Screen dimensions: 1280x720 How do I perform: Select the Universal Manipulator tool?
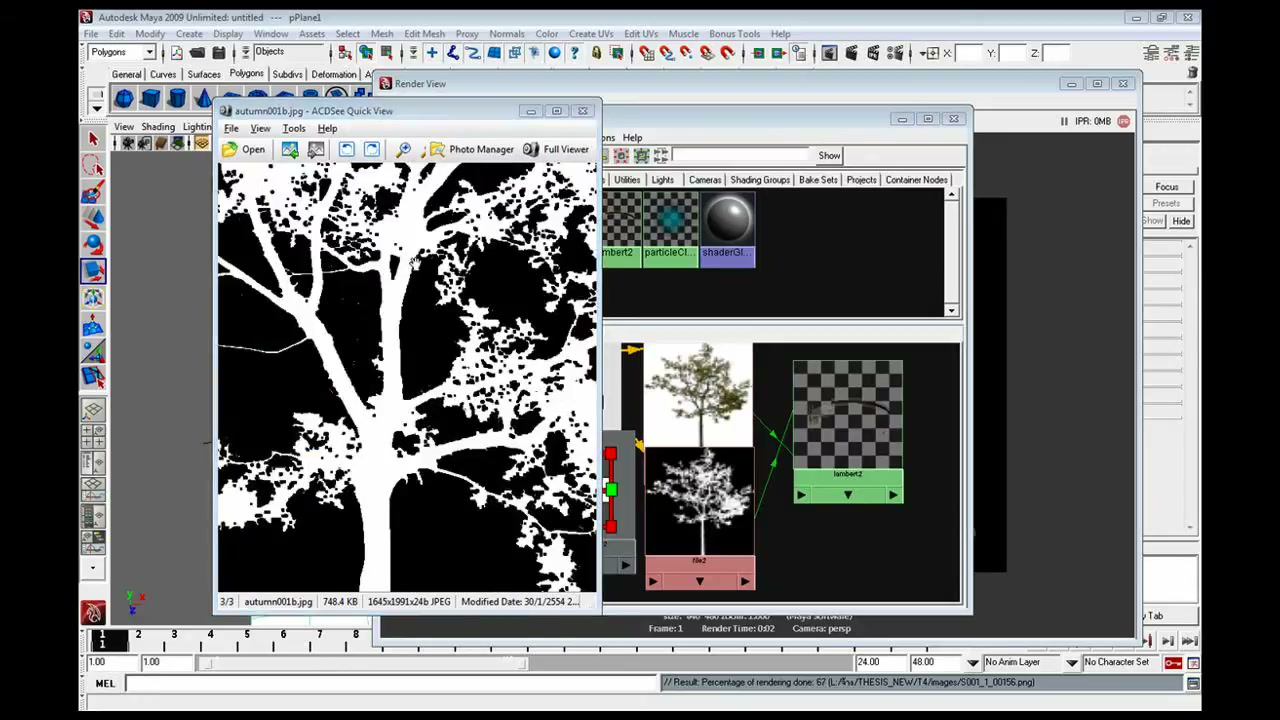pos(93,297)
